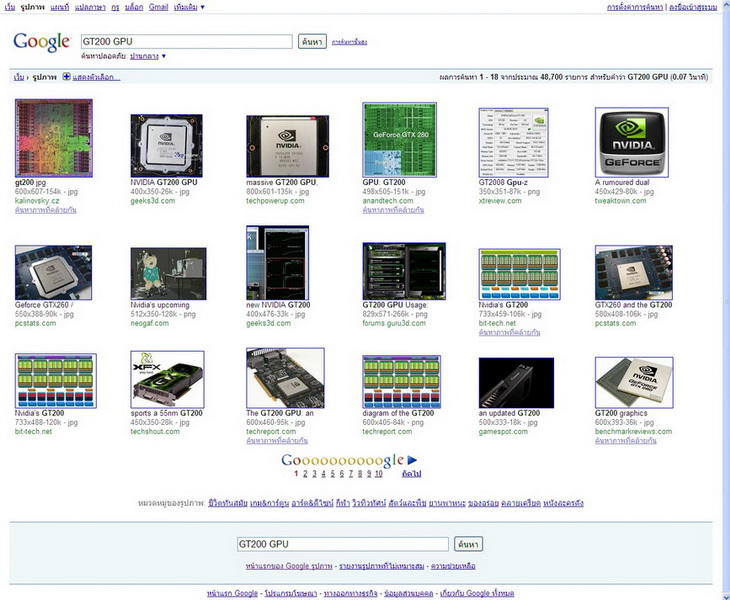The width and height of the screenshot is (730, 600).
Task: Open the SafeSearch moderate dropdown
Action: (148, 56)
